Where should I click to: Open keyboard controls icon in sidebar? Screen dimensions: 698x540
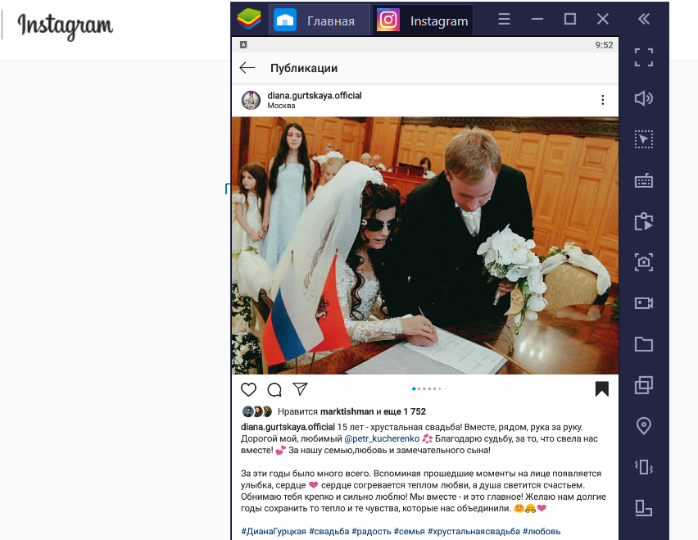click(x=644, y=180)
